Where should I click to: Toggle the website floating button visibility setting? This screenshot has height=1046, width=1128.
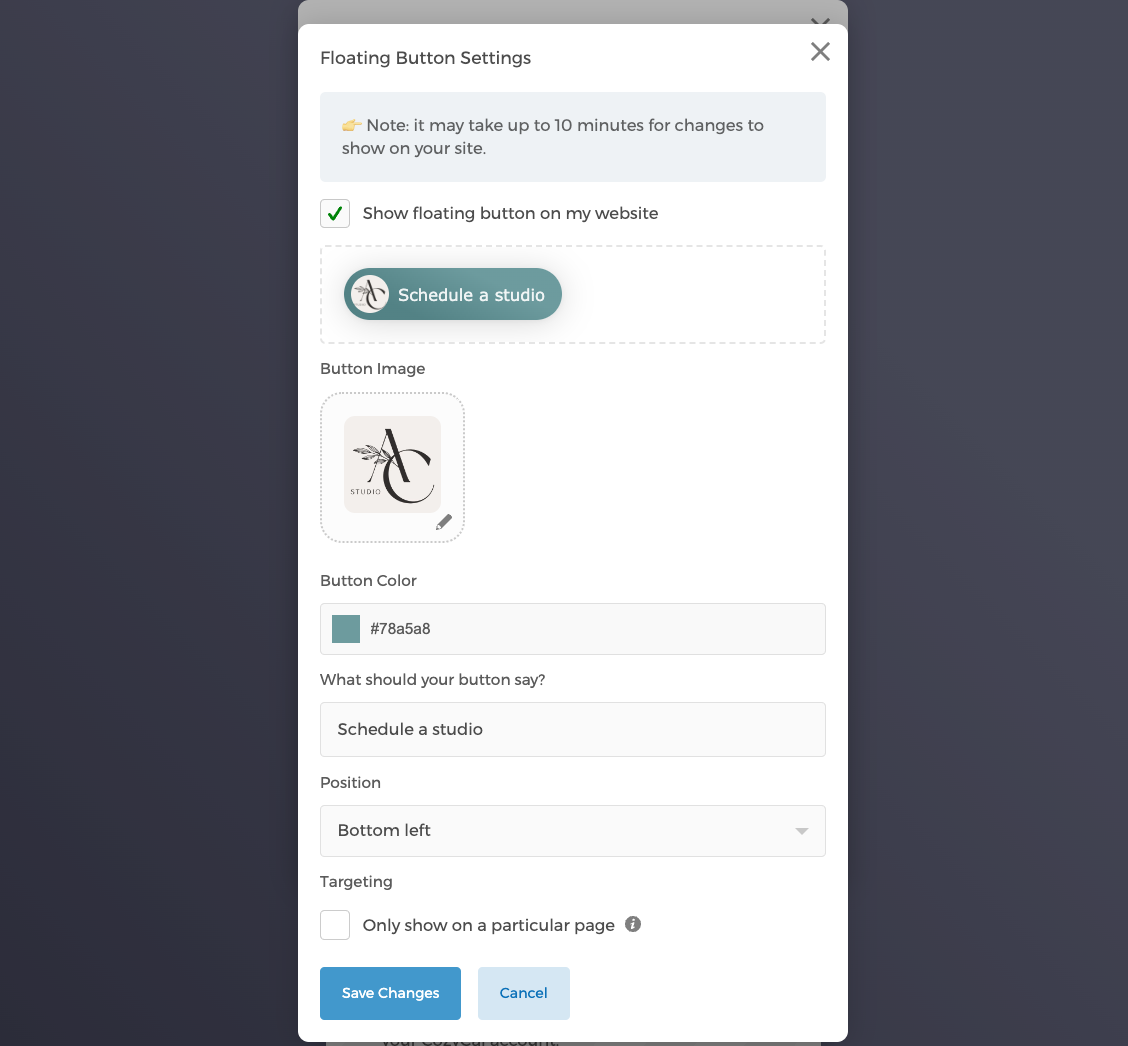coord(335,213)
